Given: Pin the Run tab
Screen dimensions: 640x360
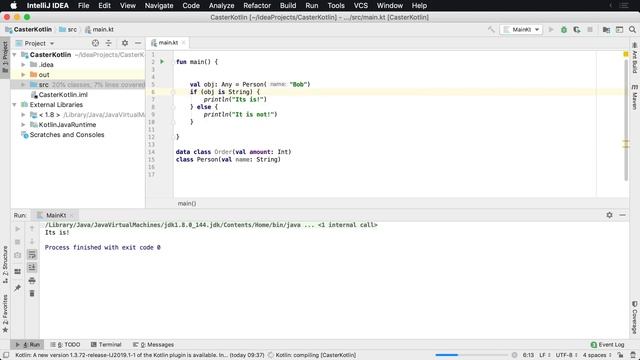Looking at the screenshot, I should (x=18, y=288).
